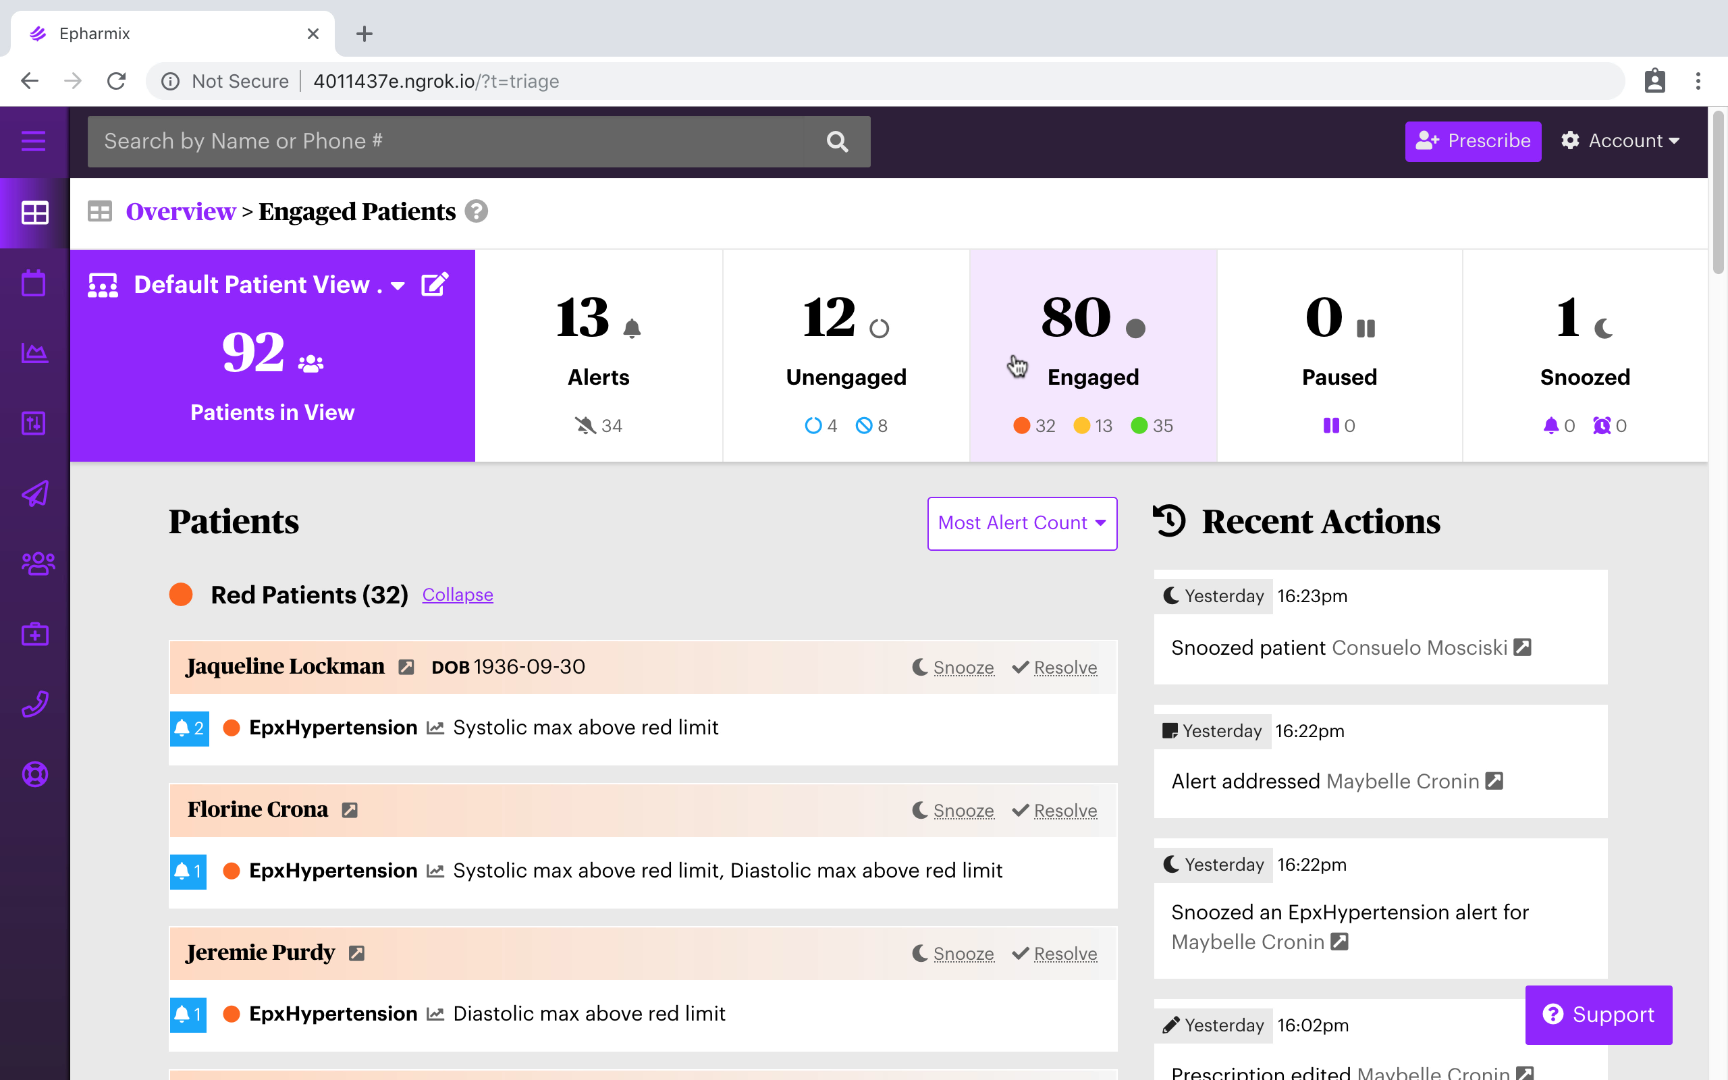Select the Unengaged summary tab

tap(846, 355)
